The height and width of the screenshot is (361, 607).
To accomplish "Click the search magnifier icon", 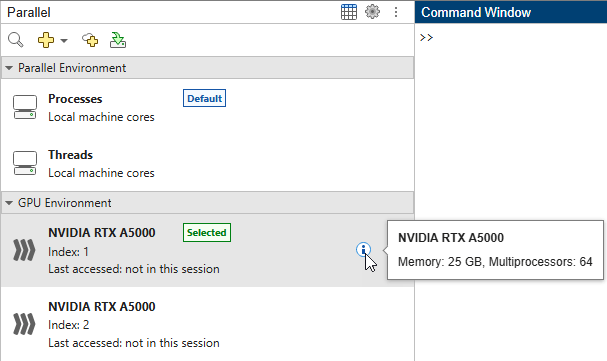I will coord(16,40).
